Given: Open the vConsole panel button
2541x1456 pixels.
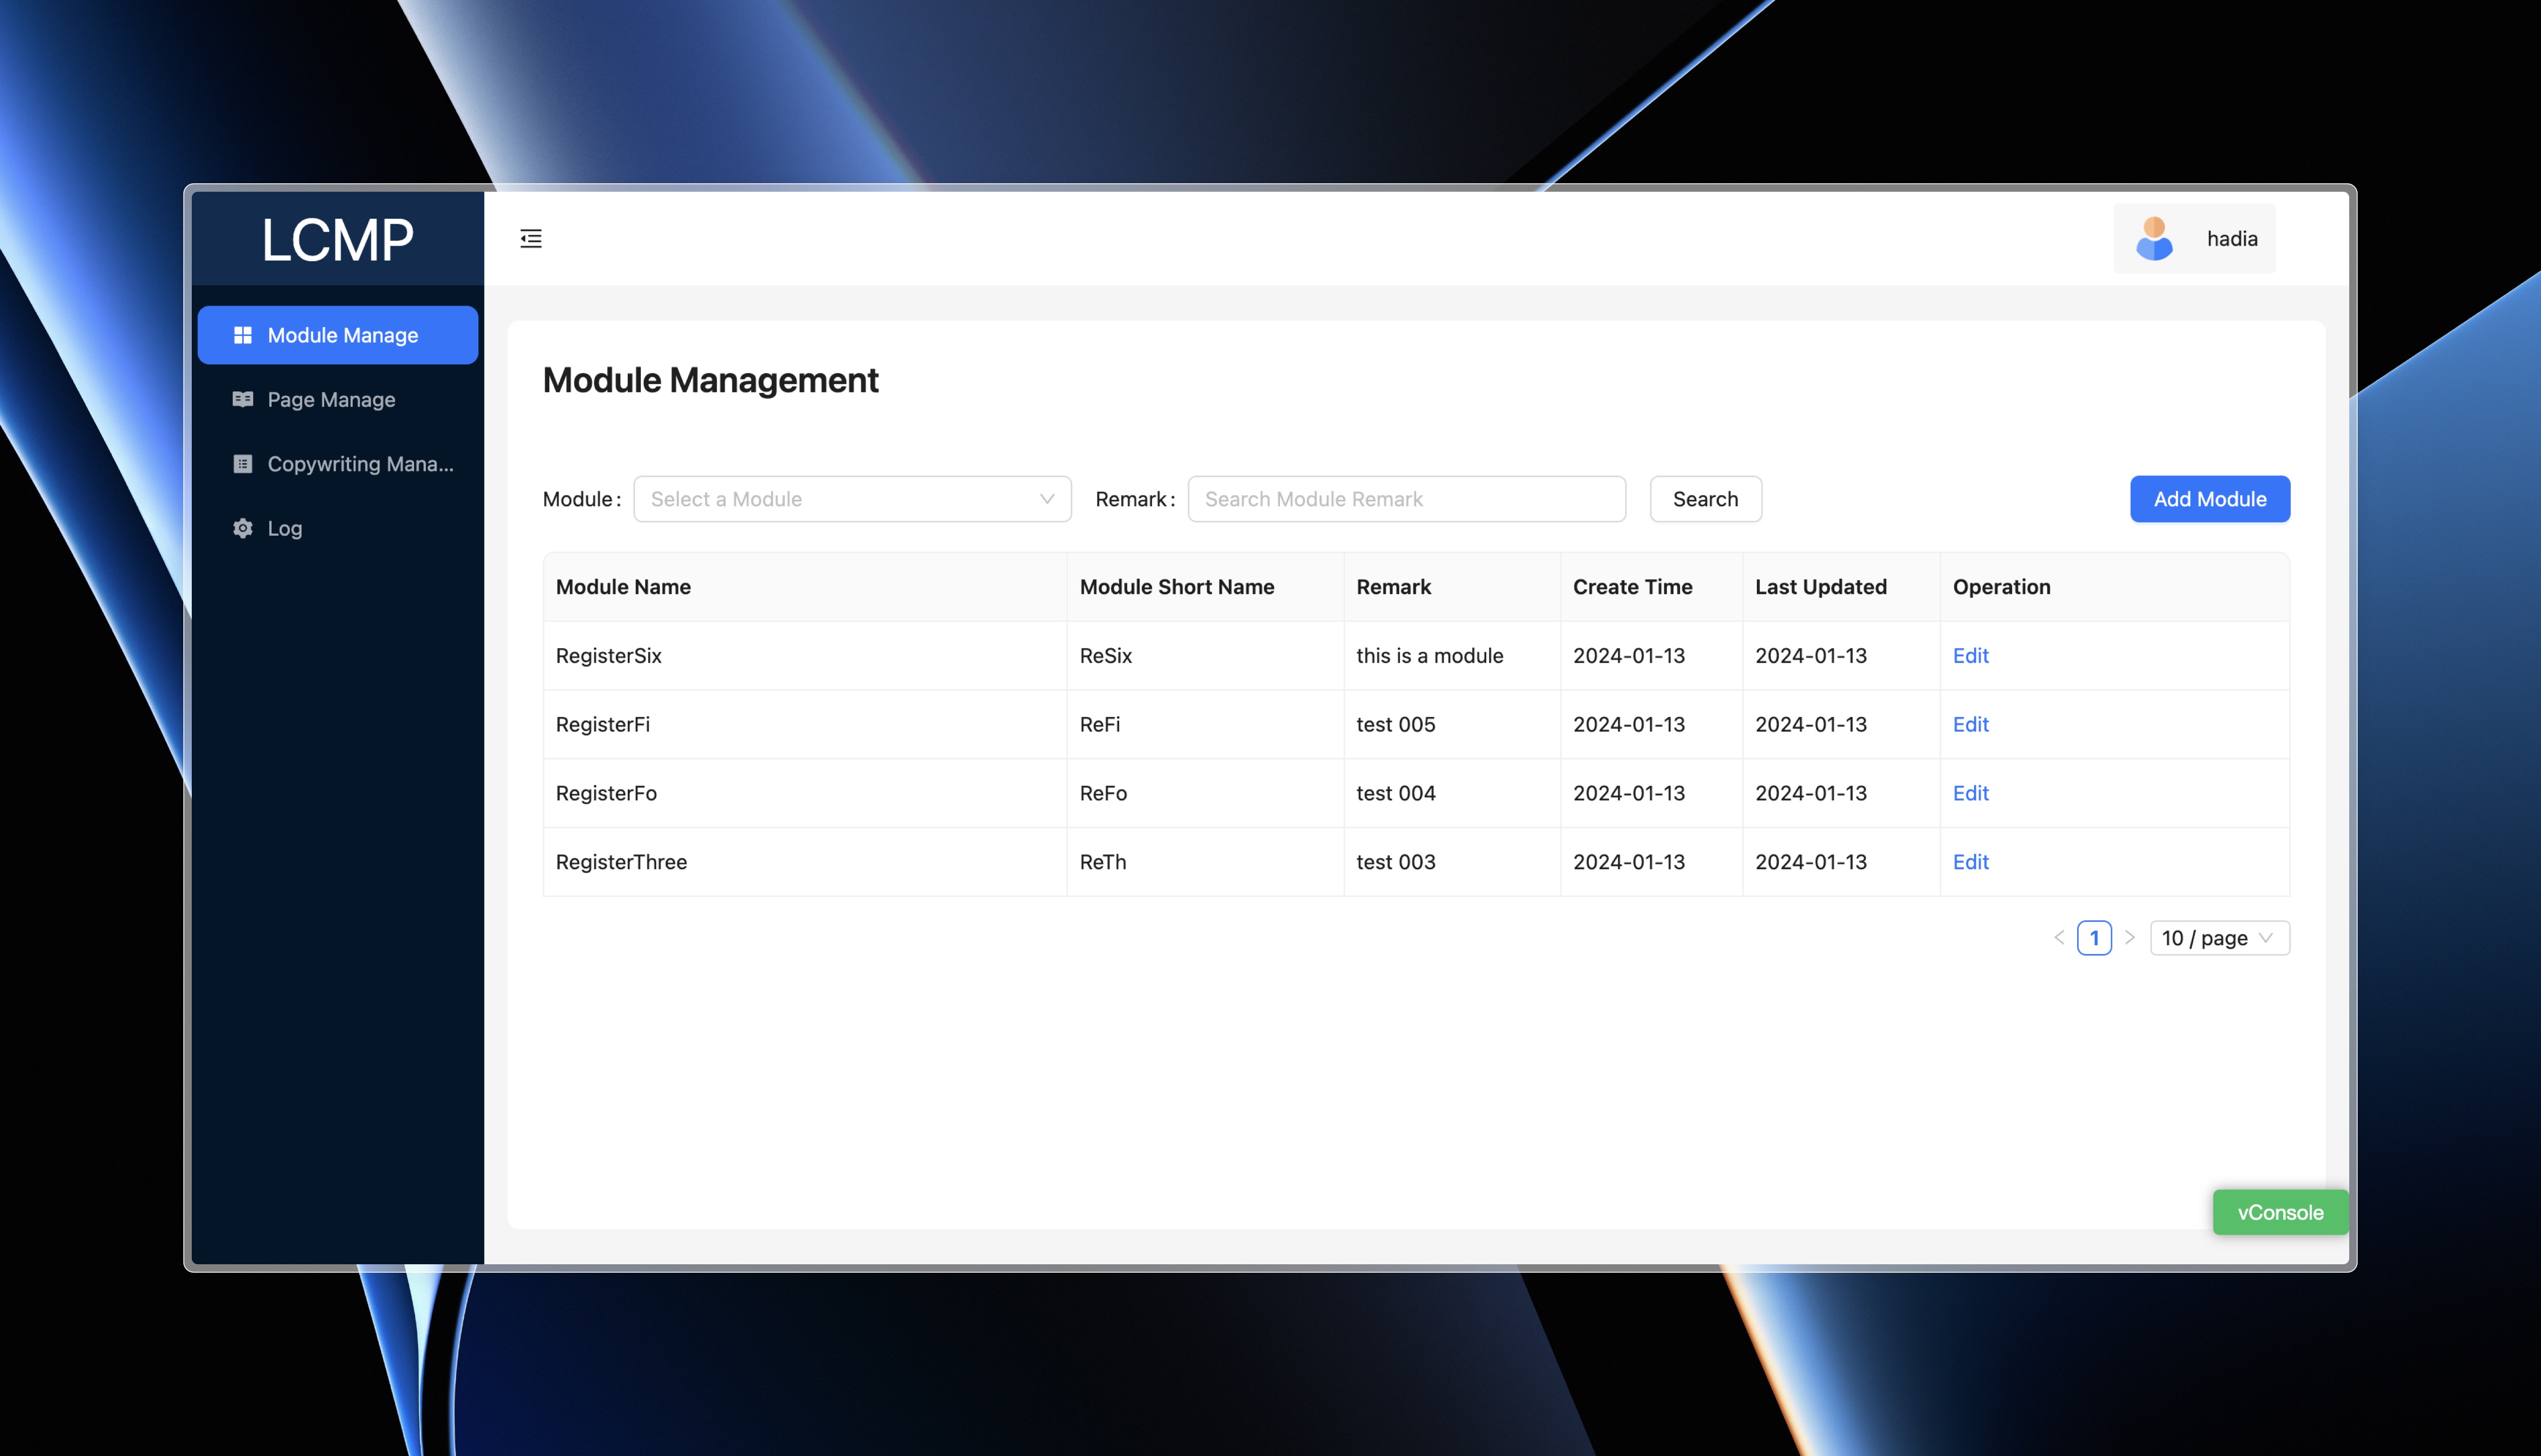Looking at the screenshot, I should [2280, 1212].
